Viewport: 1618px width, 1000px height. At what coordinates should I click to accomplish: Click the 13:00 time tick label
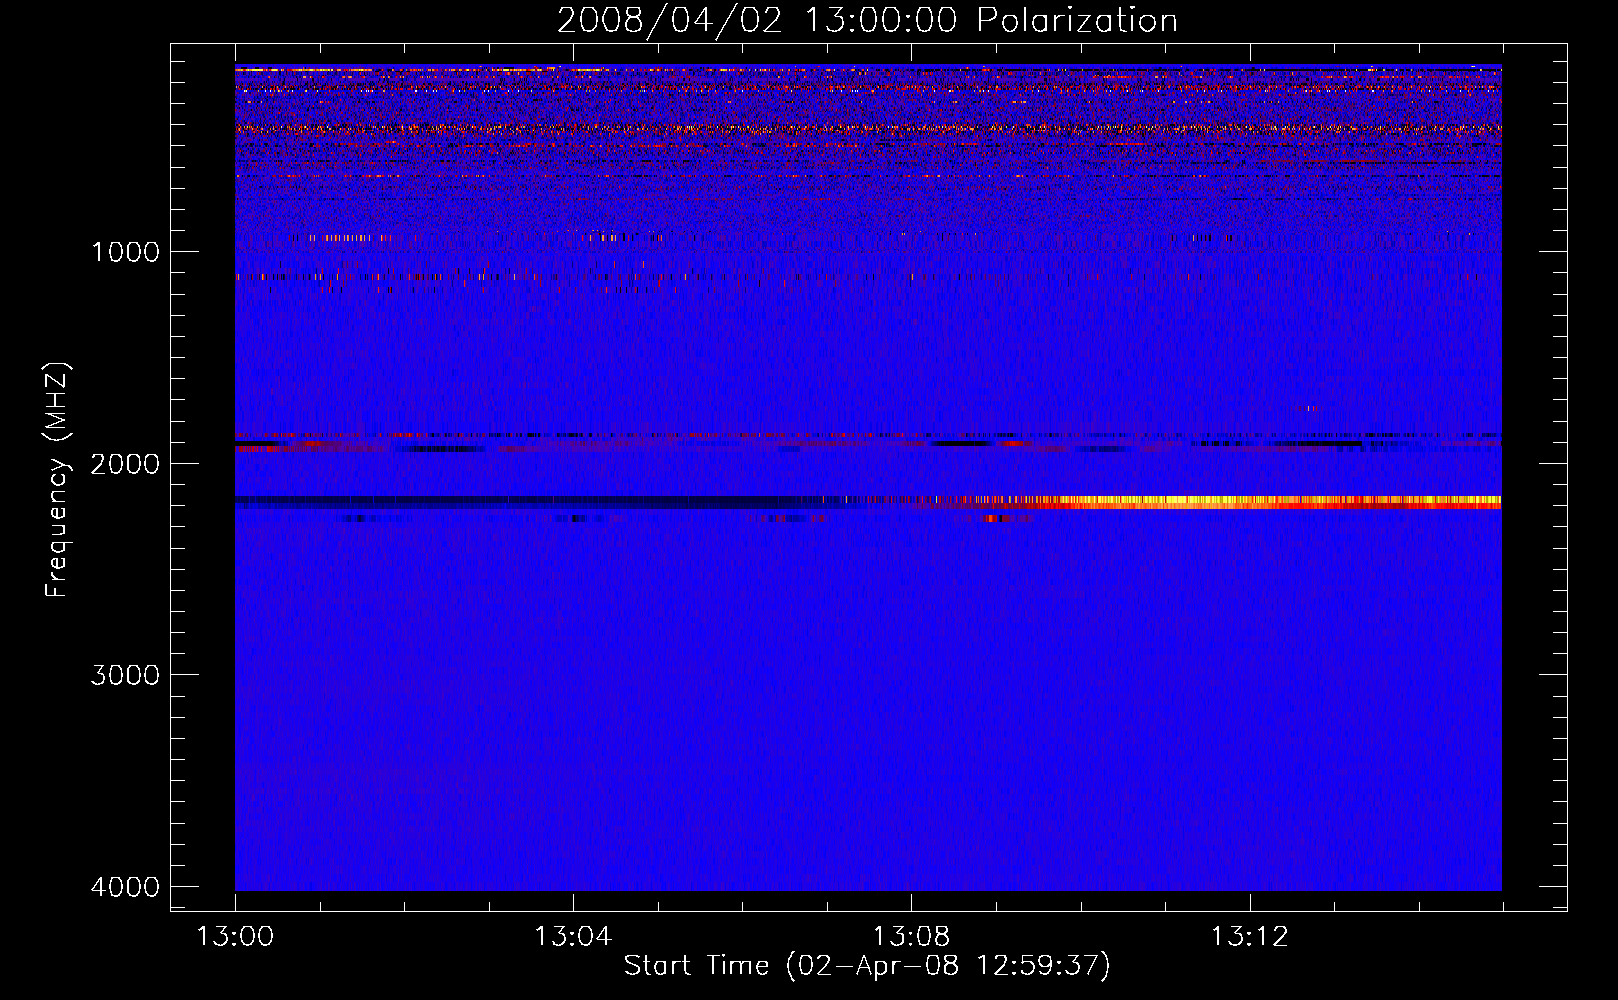coord(235,937)
